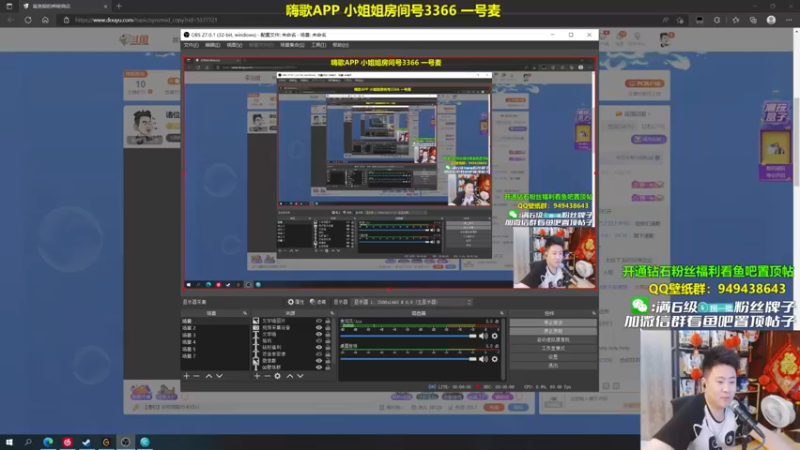The width and height of the screenshot is (800, 450).
Task: Open the 工具(T) menu in OBS
Action: coord(318,45)
